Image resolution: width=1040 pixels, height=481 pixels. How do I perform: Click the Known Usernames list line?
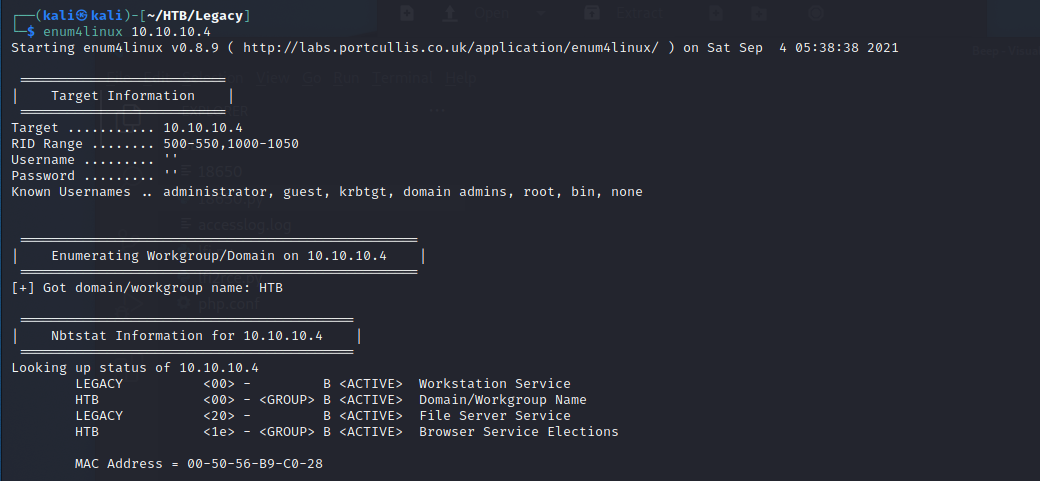326,191
